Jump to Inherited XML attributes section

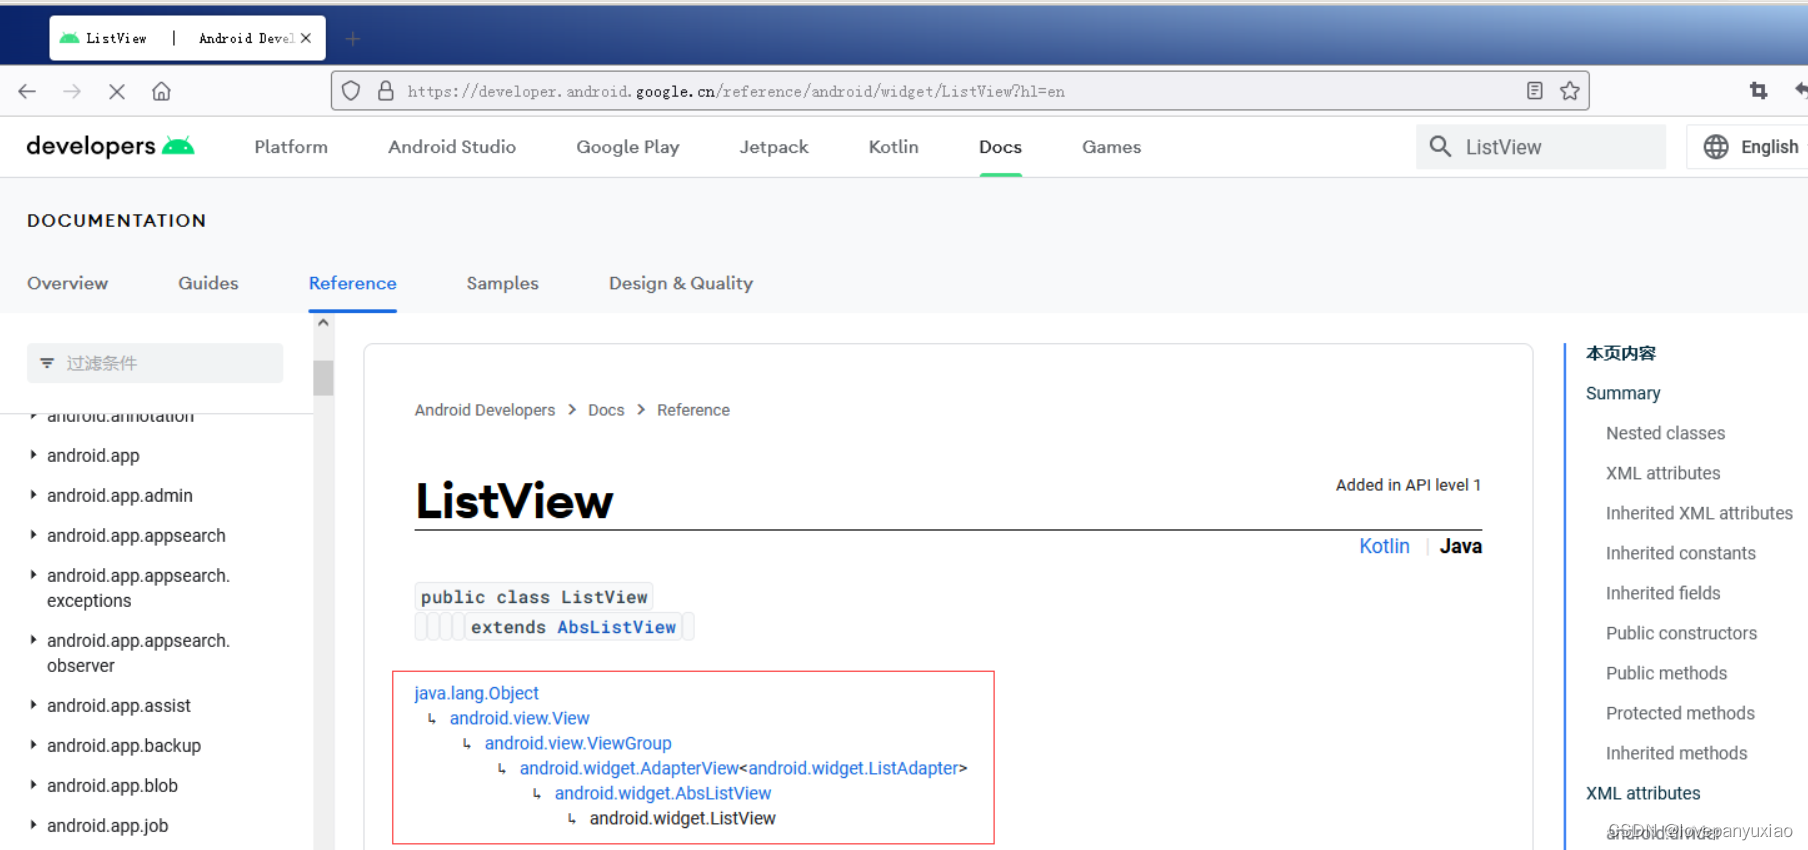click(x=1699, y=513)
